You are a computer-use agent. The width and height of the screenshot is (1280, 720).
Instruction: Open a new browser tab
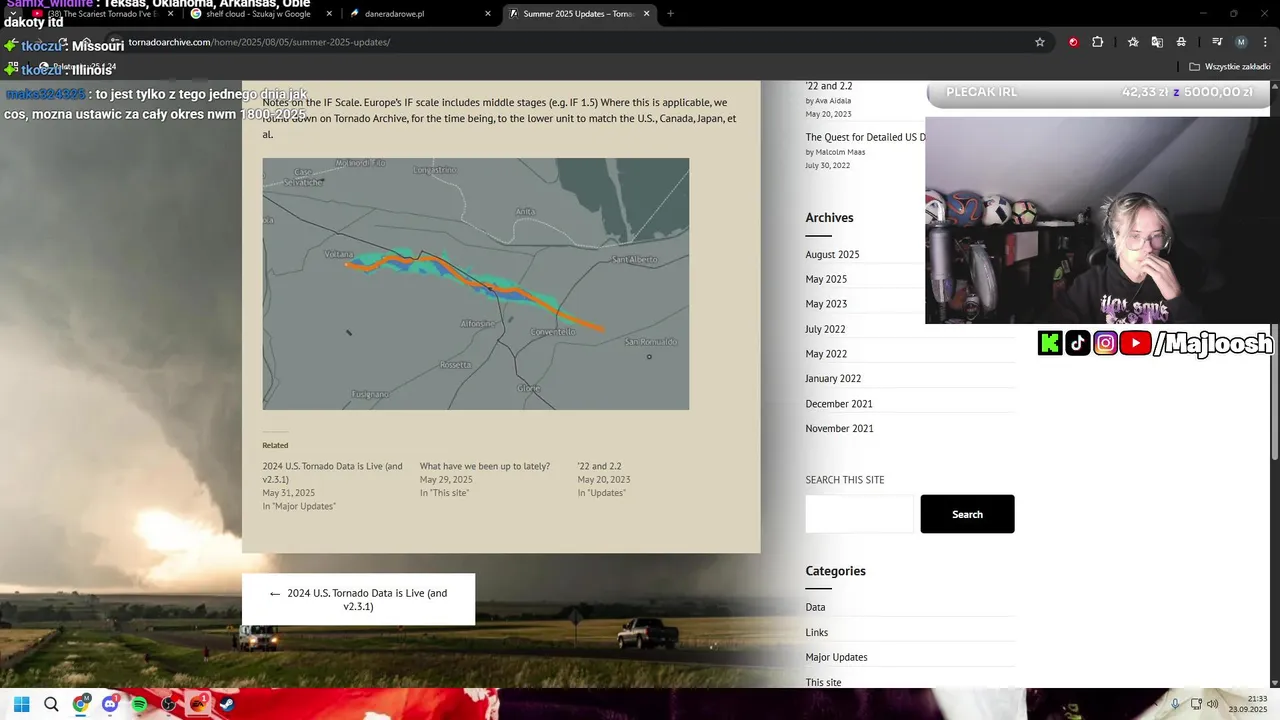point(670,14)
